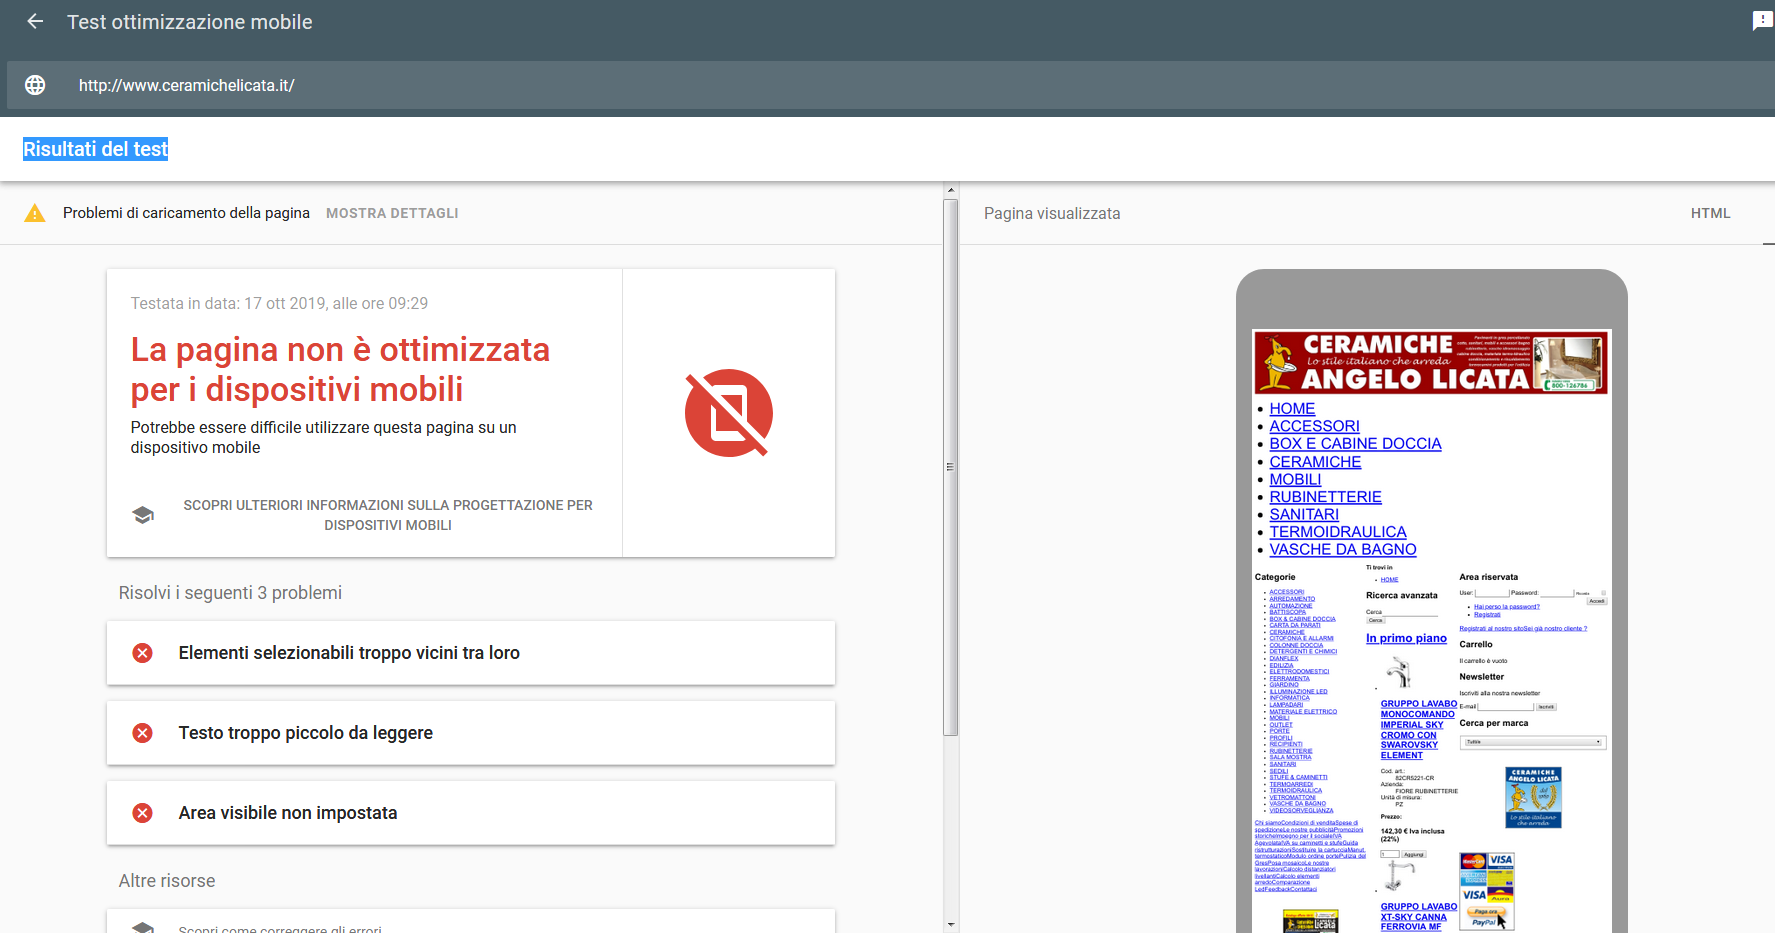Click the TERMOIDRAULICA link in the preview

point(1338,532)
